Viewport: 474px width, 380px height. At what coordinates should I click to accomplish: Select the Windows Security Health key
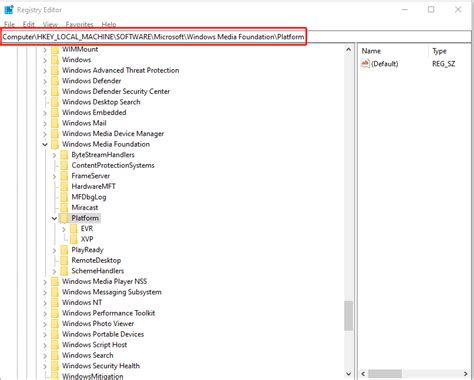101,366
